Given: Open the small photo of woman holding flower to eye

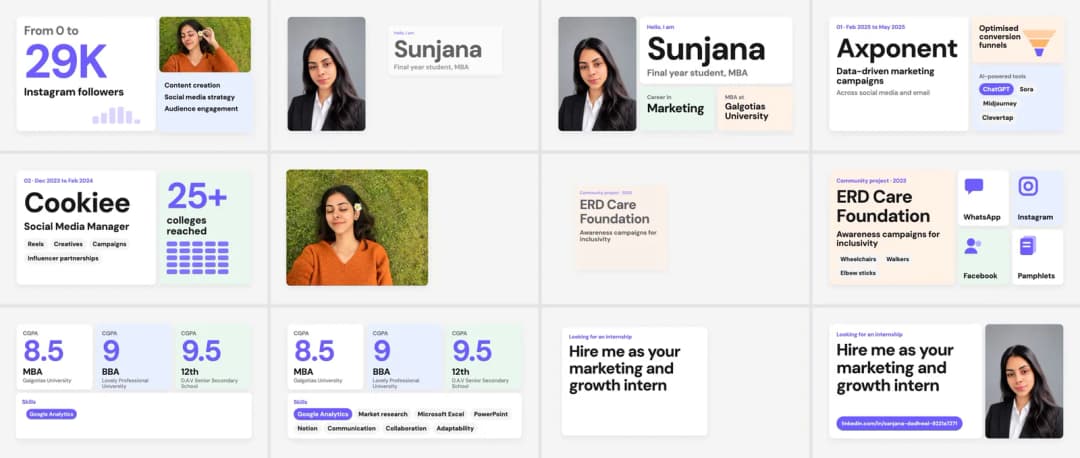Looking at the screenshot, I should pos(205,44).
